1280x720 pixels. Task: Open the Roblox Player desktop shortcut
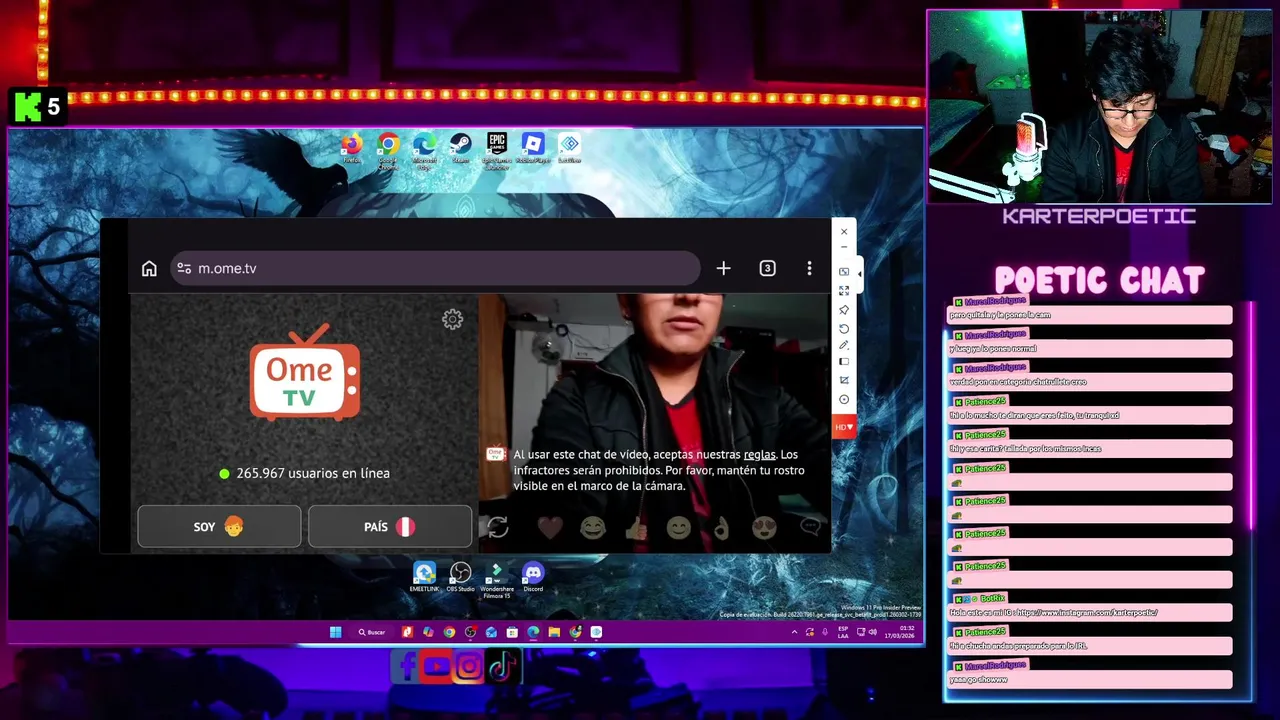pos(533,148)
